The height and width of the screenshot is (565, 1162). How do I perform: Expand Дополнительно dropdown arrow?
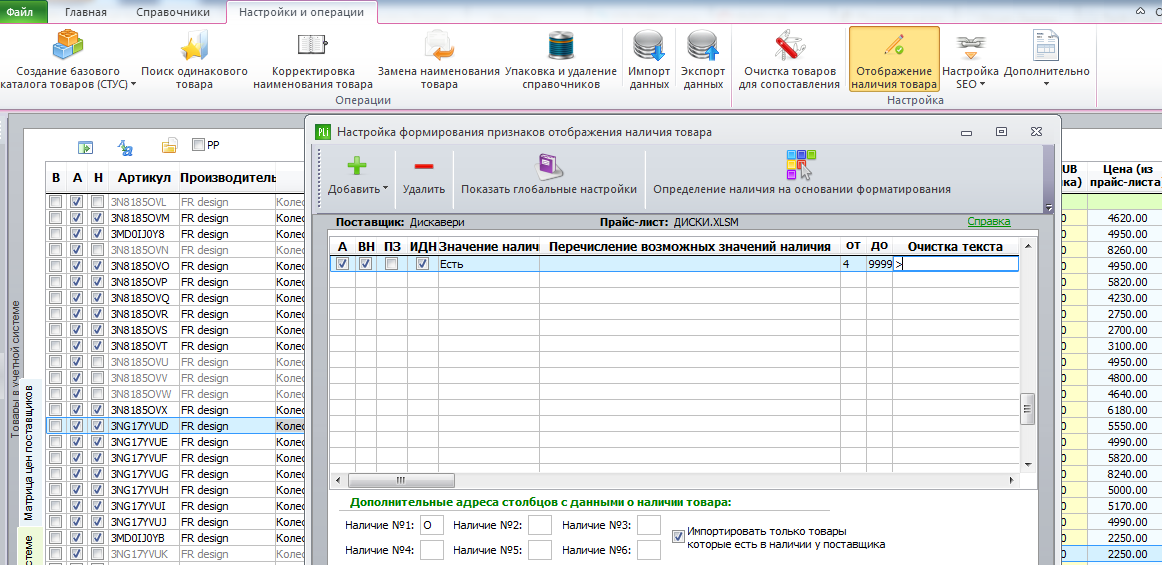coord(1046,85)
